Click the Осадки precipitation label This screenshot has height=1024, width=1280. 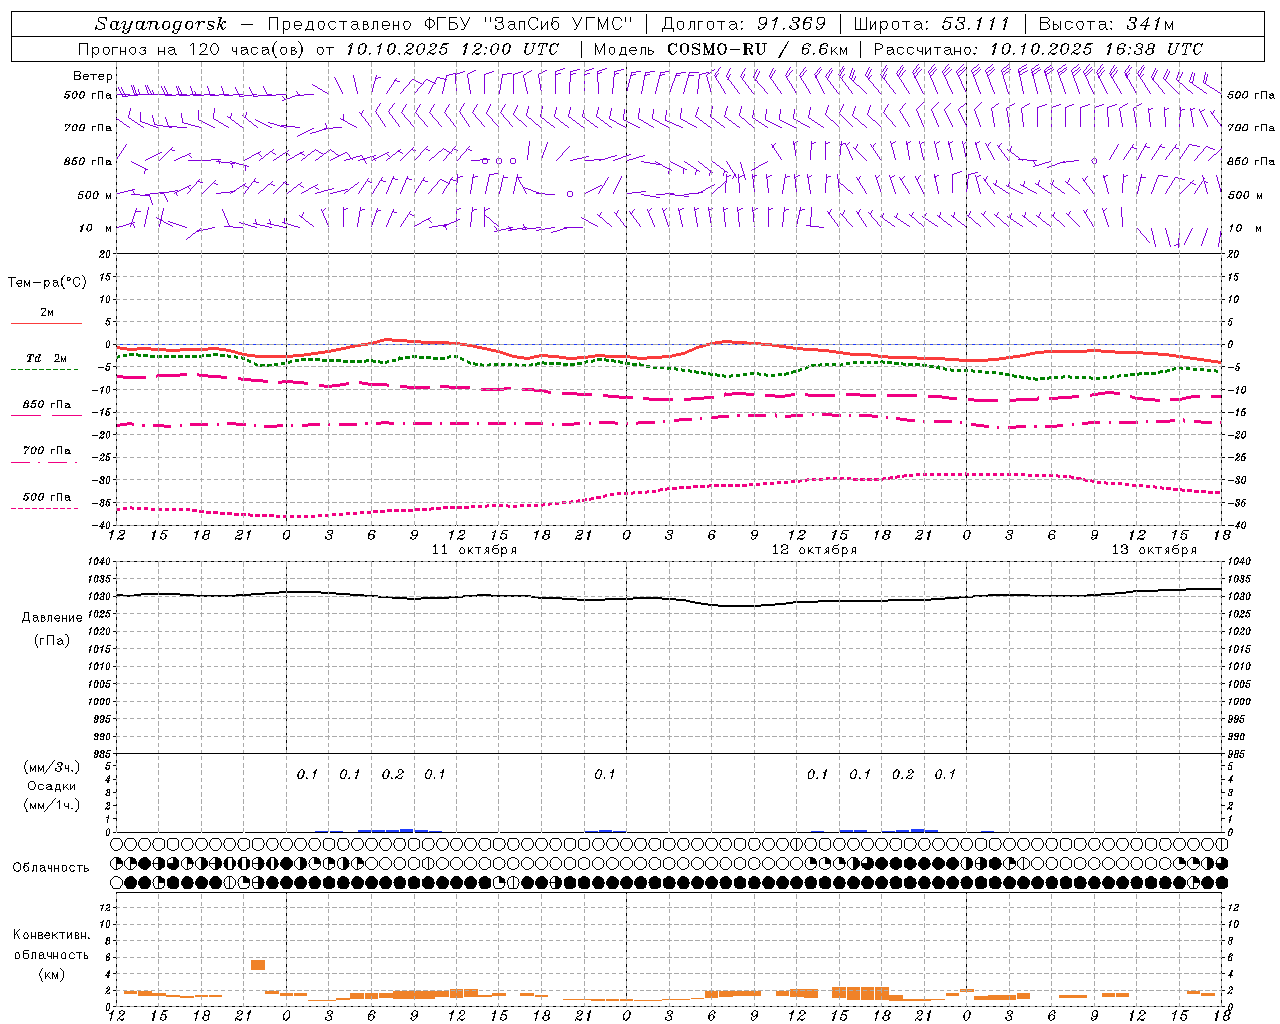pos(52,786)
